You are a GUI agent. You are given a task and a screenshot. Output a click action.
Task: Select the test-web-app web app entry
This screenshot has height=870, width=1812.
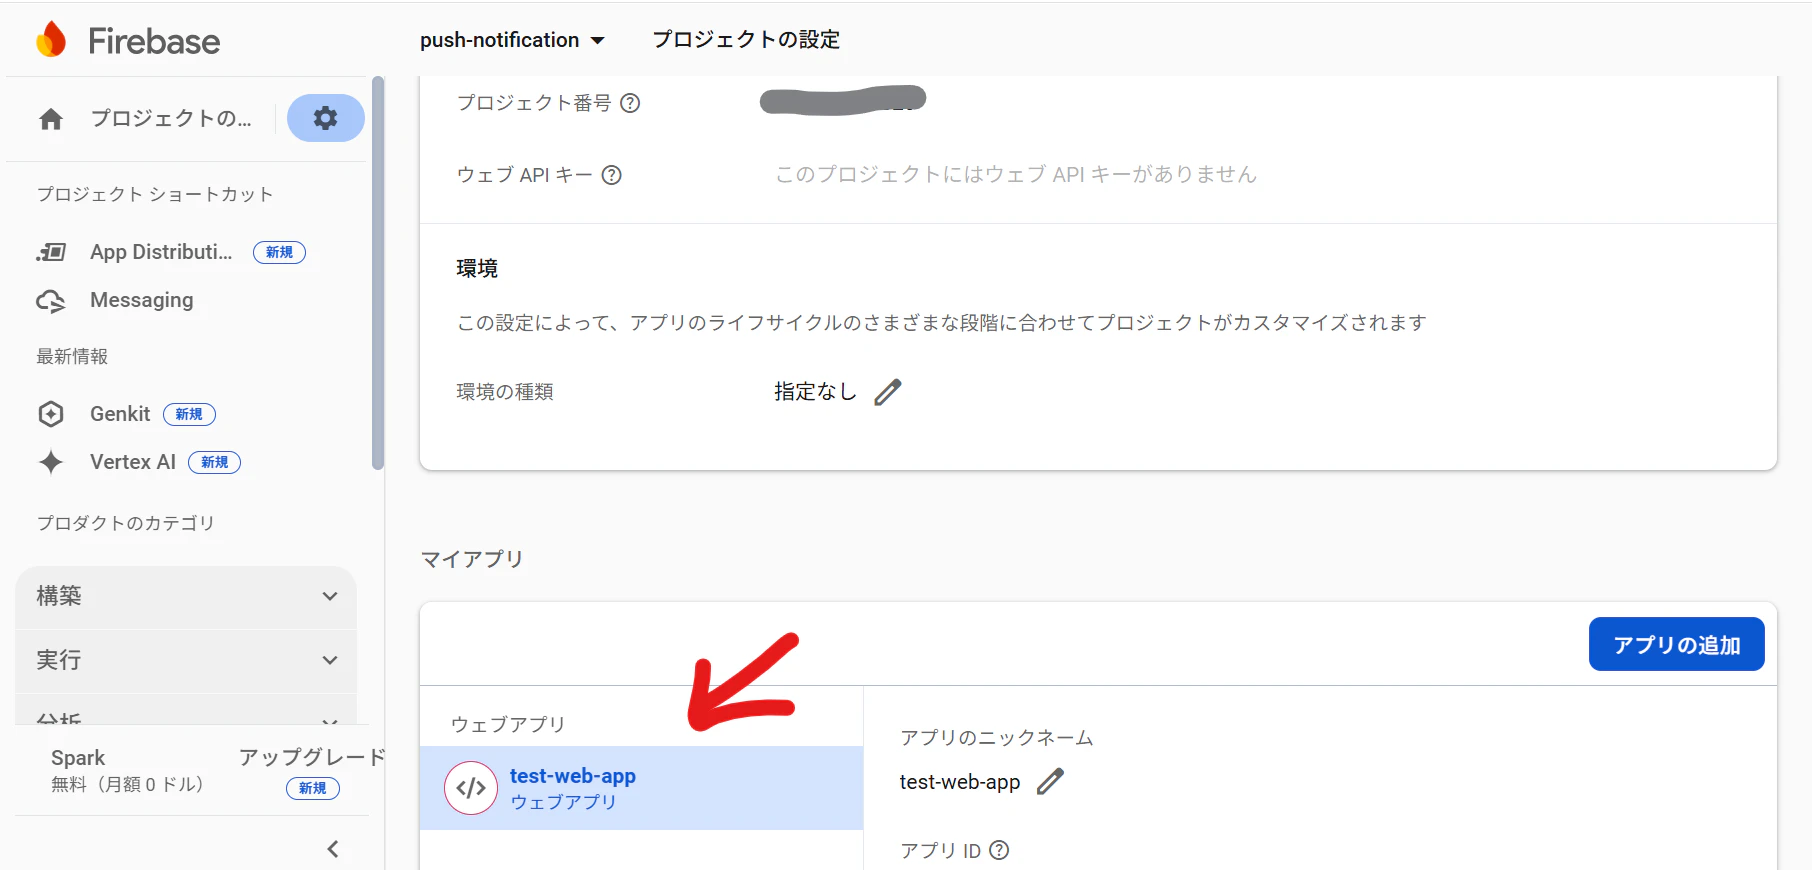click(641, 788)
